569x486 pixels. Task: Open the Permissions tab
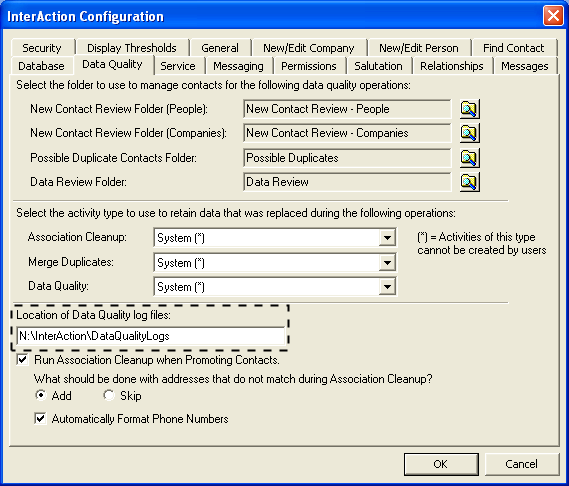(309, 66)
